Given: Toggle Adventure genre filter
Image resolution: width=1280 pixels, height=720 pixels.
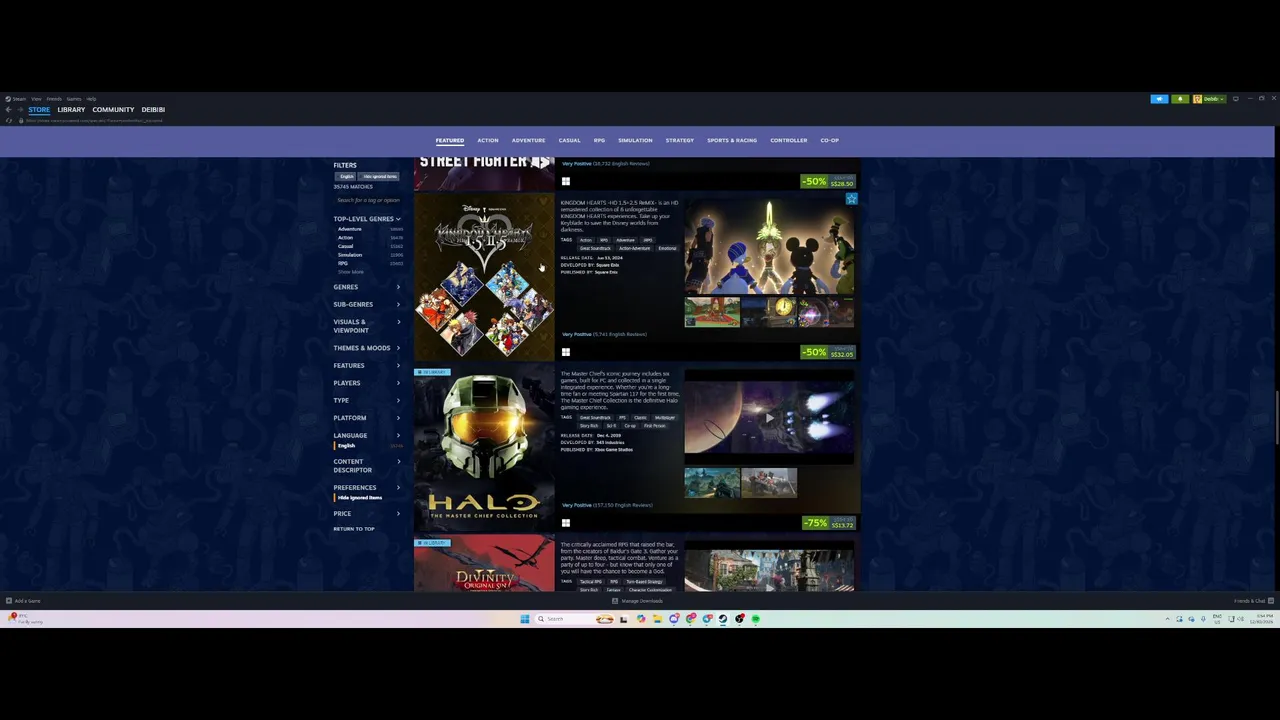Looking at the screenshot, I should click(350, 229).
